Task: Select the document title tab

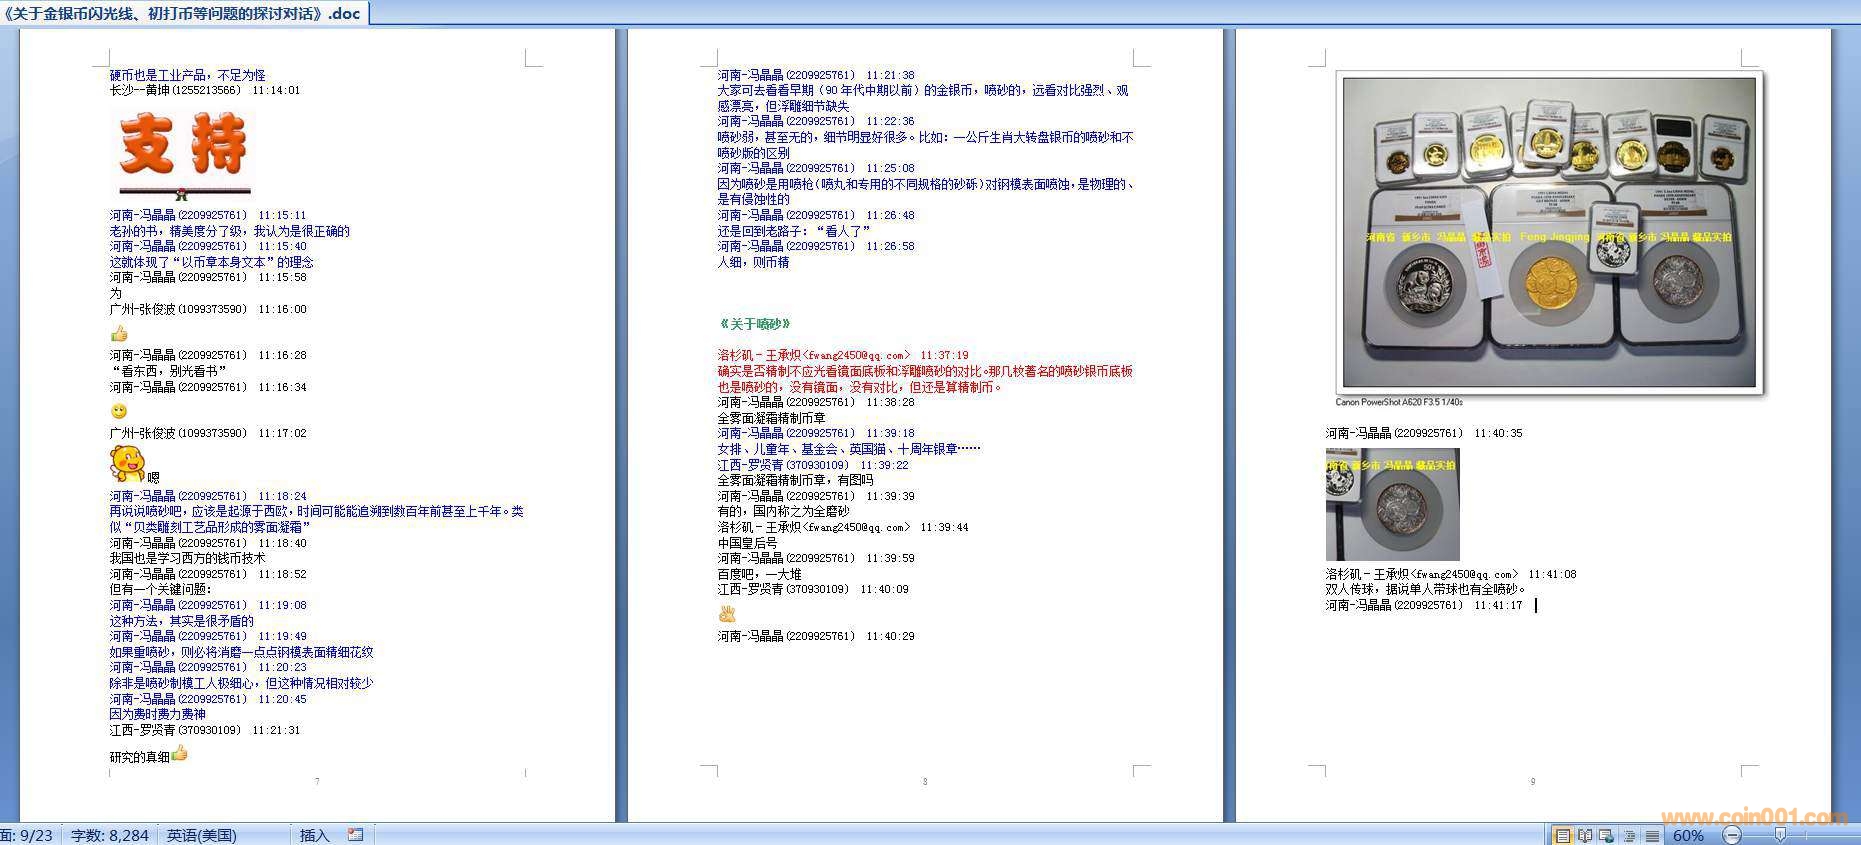Action: [x=184, y=13]
